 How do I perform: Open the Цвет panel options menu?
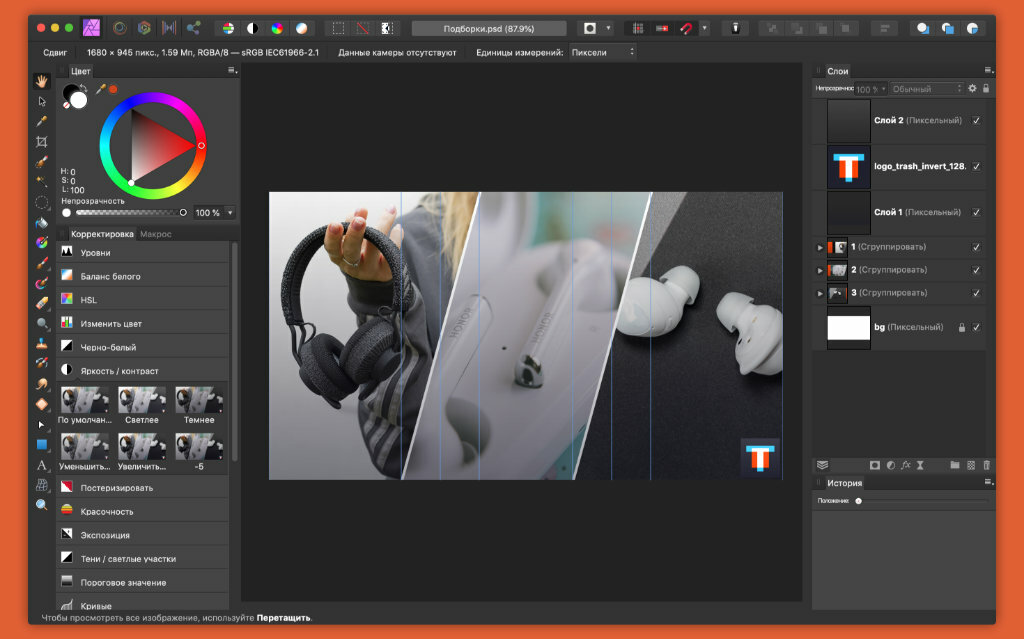[x=232, y=71]
